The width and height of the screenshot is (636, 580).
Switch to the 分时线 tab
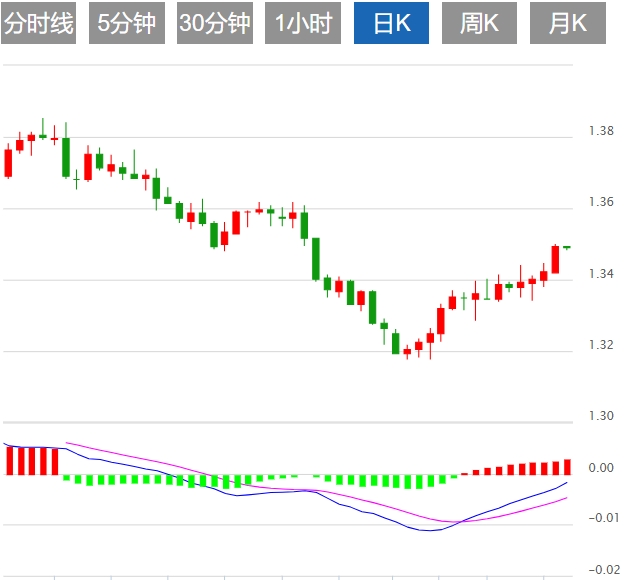click(39, 24)
